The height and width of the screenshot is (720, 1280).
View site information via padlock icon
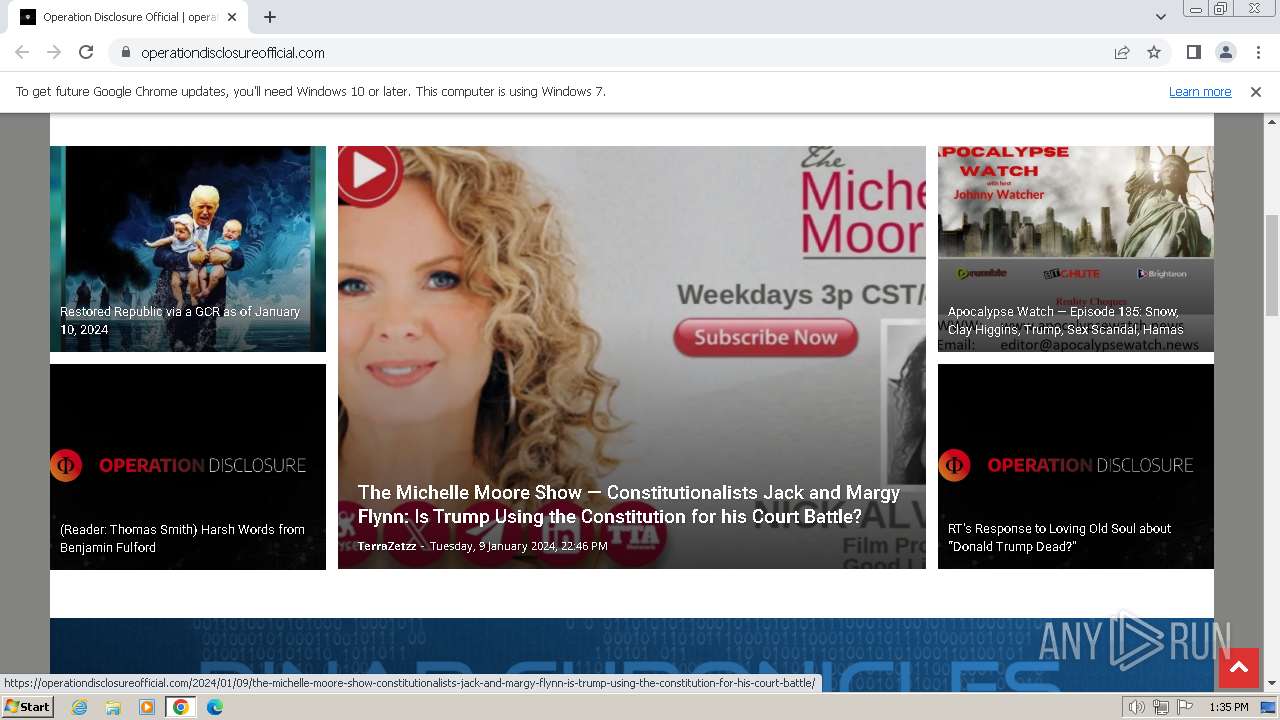(126, 52)
